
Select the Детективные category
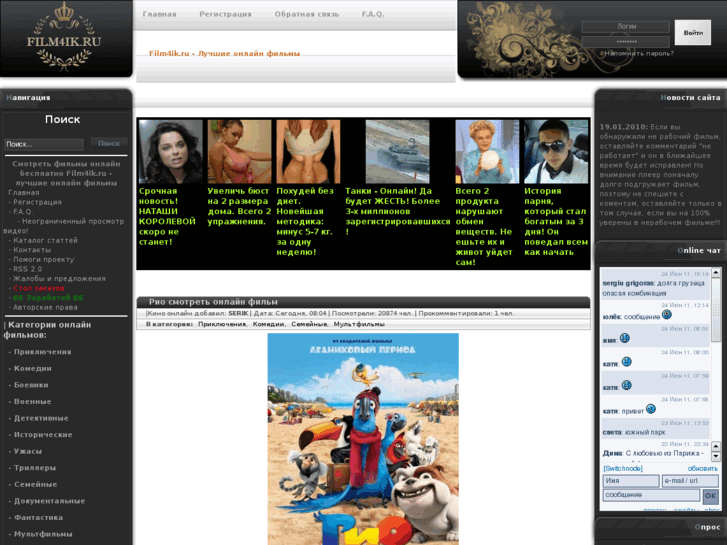coord(41,418)
